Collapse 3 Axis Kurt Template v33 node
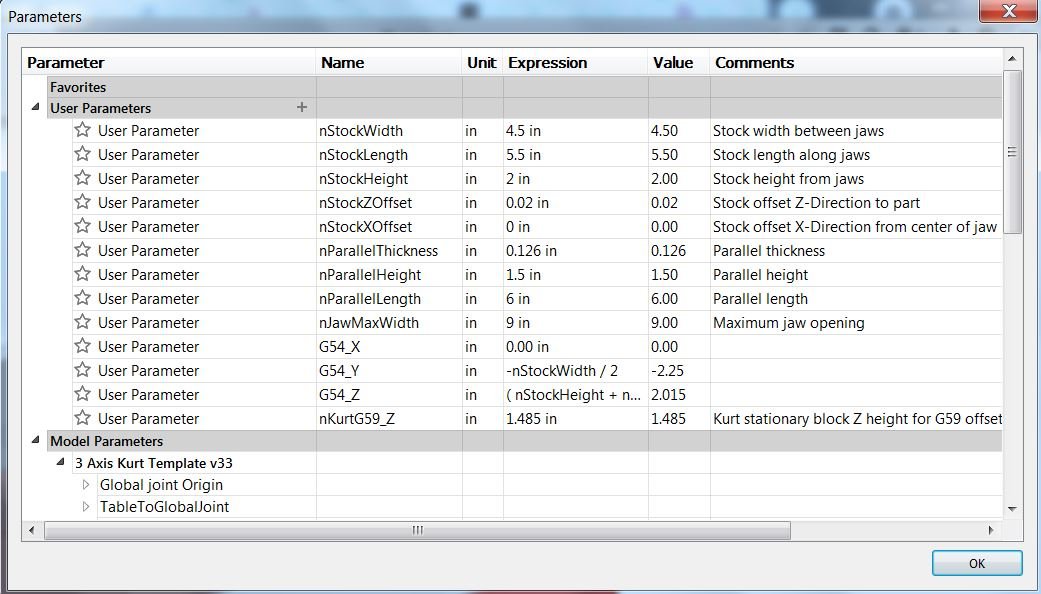The width and height of the screenshot is (1041, 594). (60, 462)
